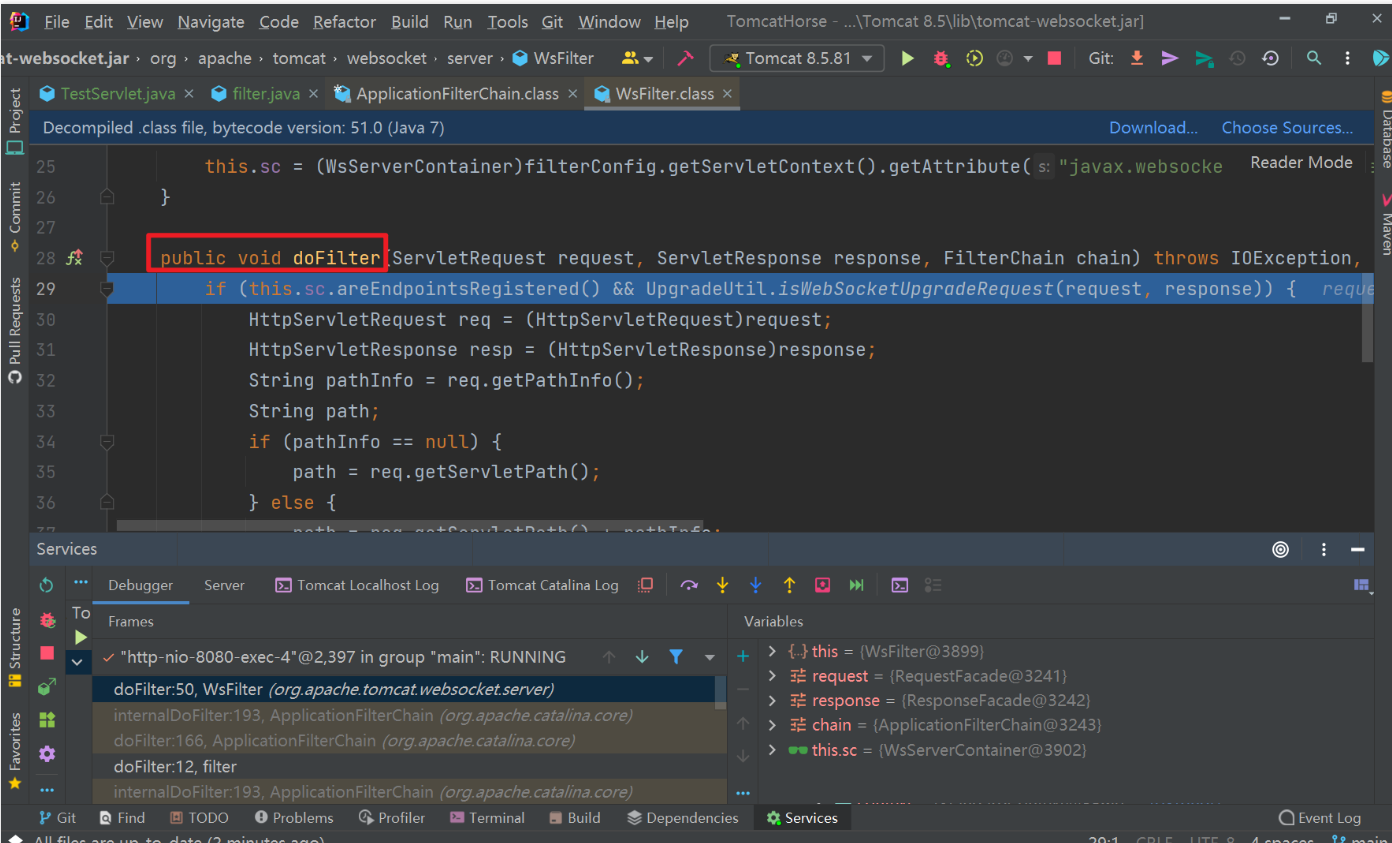This screenshot has height=843, width=1392.
Task: Select the doFilter:12, filter stack frame
Action: [410, 766]
